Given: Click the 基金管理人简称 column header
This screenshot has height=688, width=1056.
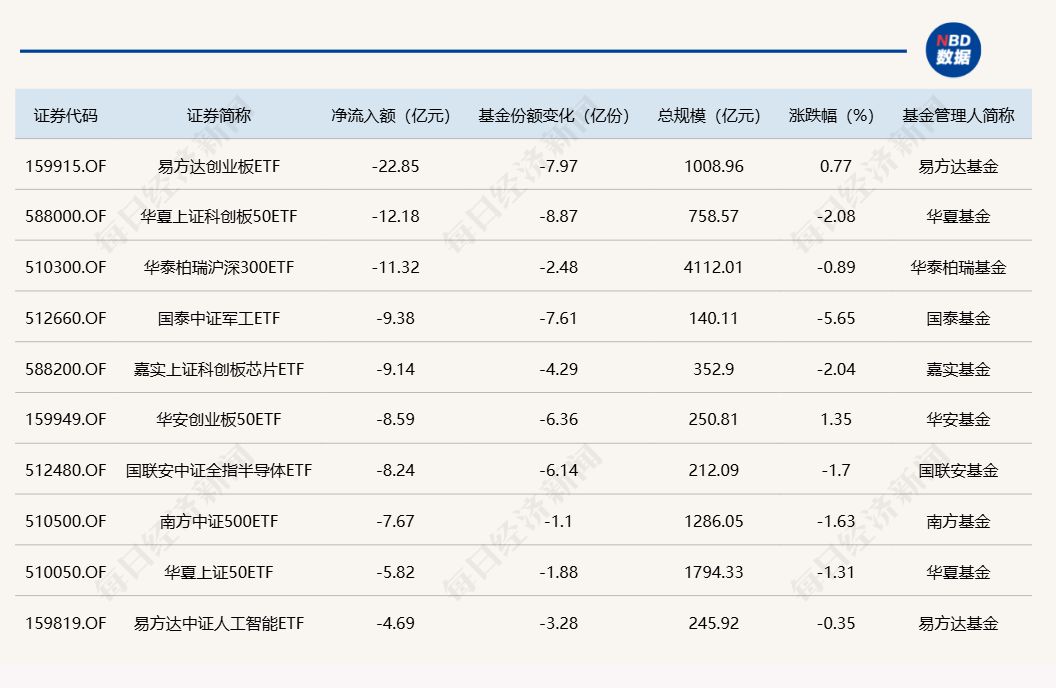Looking at the screenshot, I should 958,115.
